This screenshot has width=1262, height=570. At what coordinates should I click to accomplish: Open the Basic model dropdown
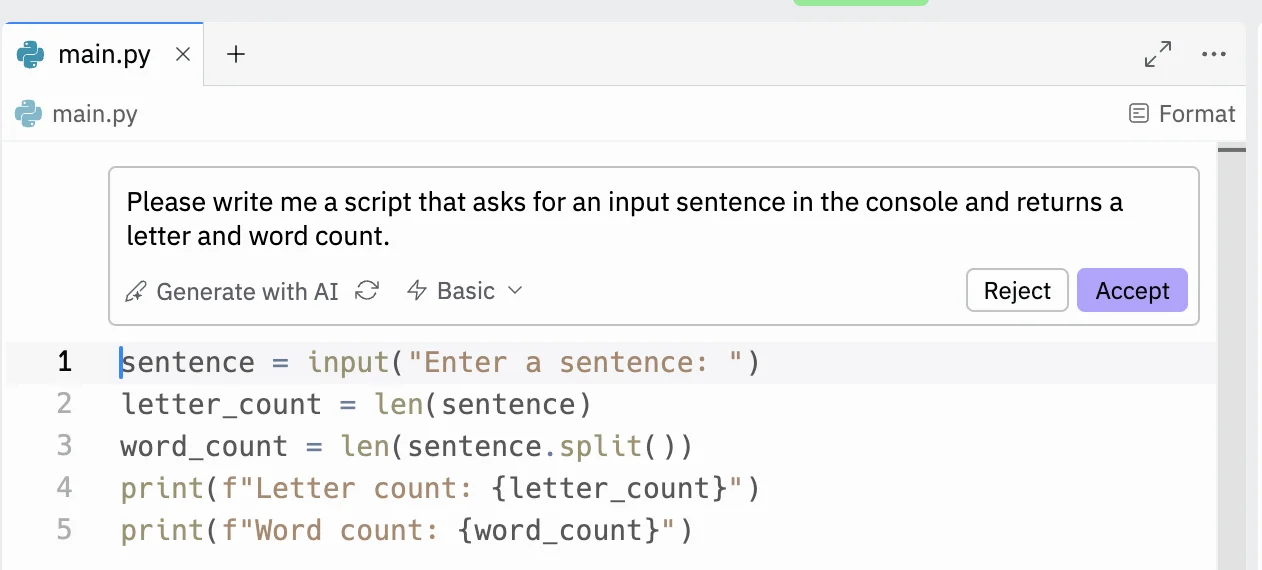[465, 291]
